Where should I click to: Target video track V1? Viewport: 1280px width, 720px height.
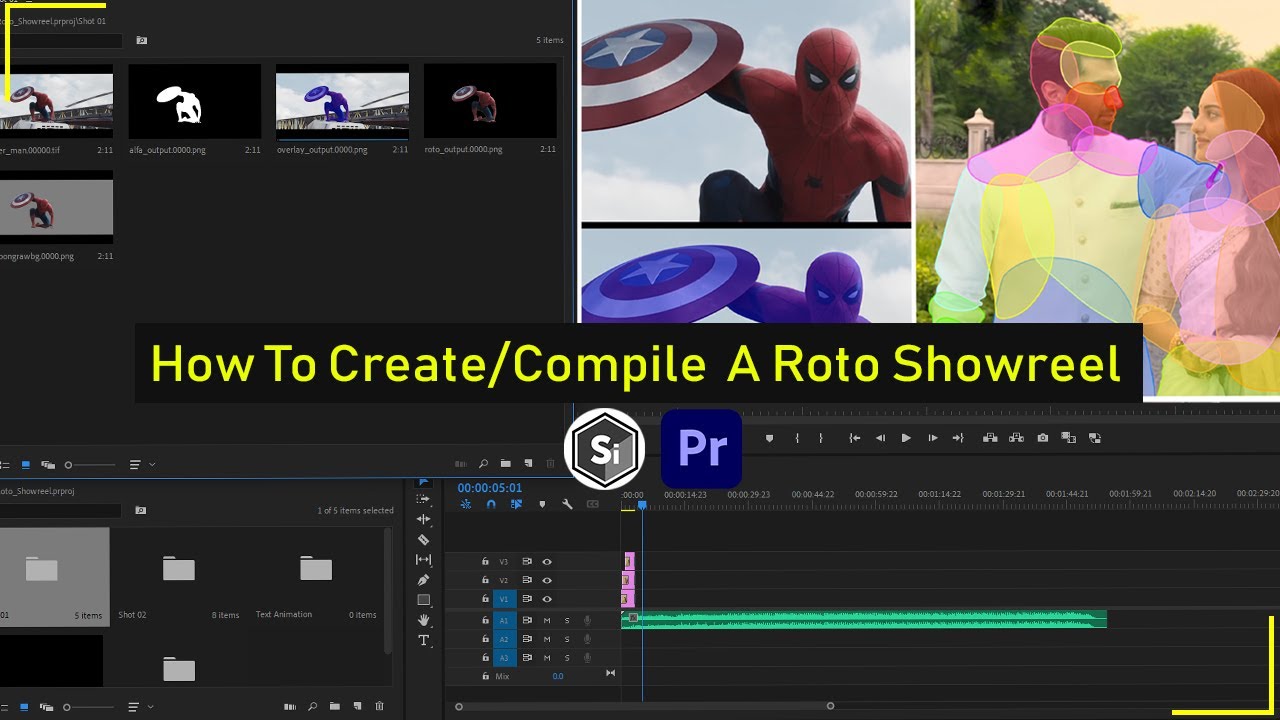pyautogui.click(x=503, y=599)
